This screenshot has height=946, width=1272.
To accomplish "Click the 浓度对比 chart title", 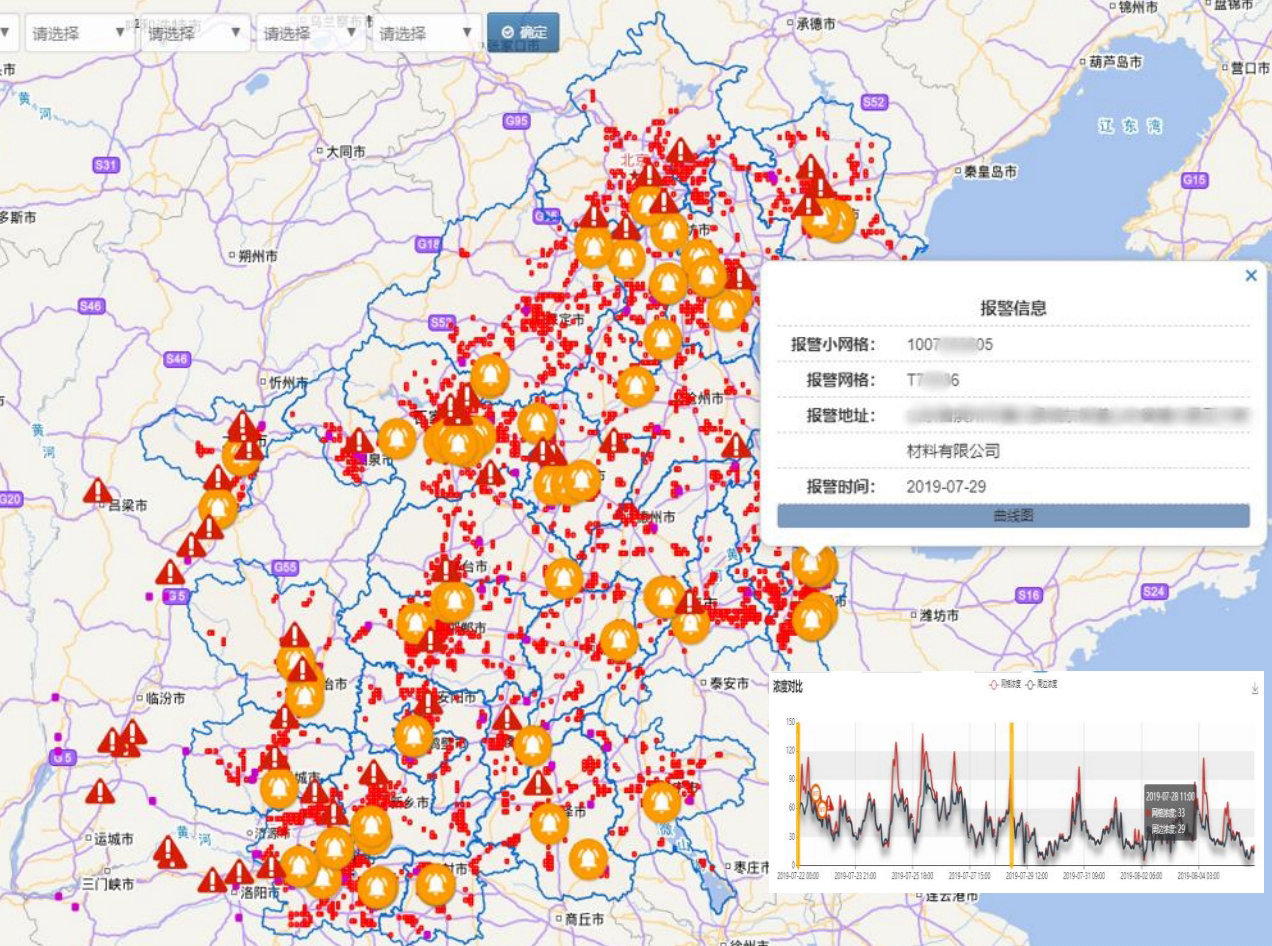I will pos(787,687).
